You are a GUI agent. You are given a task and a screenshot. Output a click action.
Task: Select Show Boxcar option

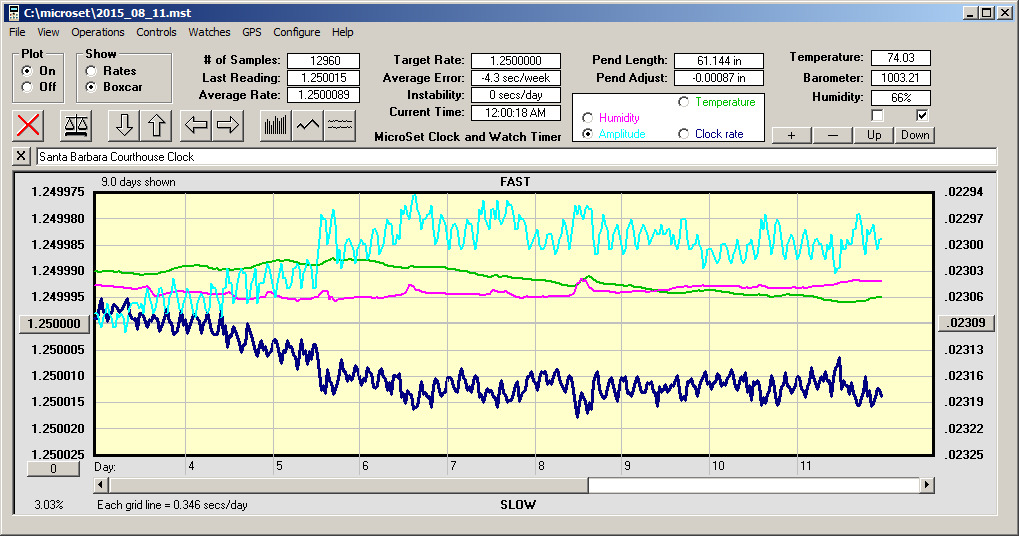pyautogui.click(x=91, y=86)
